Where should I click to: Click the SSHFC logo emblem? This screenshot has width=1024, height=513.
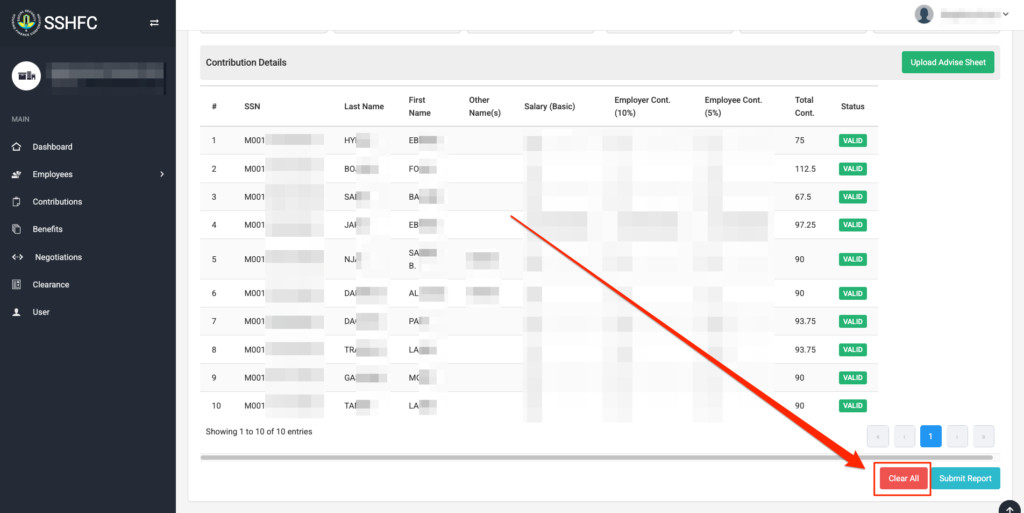[x=25, y=22]
